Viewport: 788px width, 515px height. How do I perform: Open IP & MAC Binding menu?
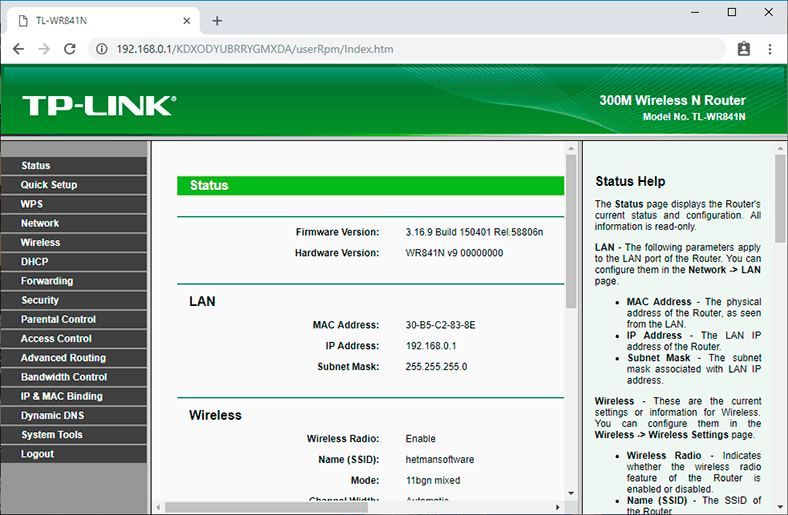click(74, 396)
